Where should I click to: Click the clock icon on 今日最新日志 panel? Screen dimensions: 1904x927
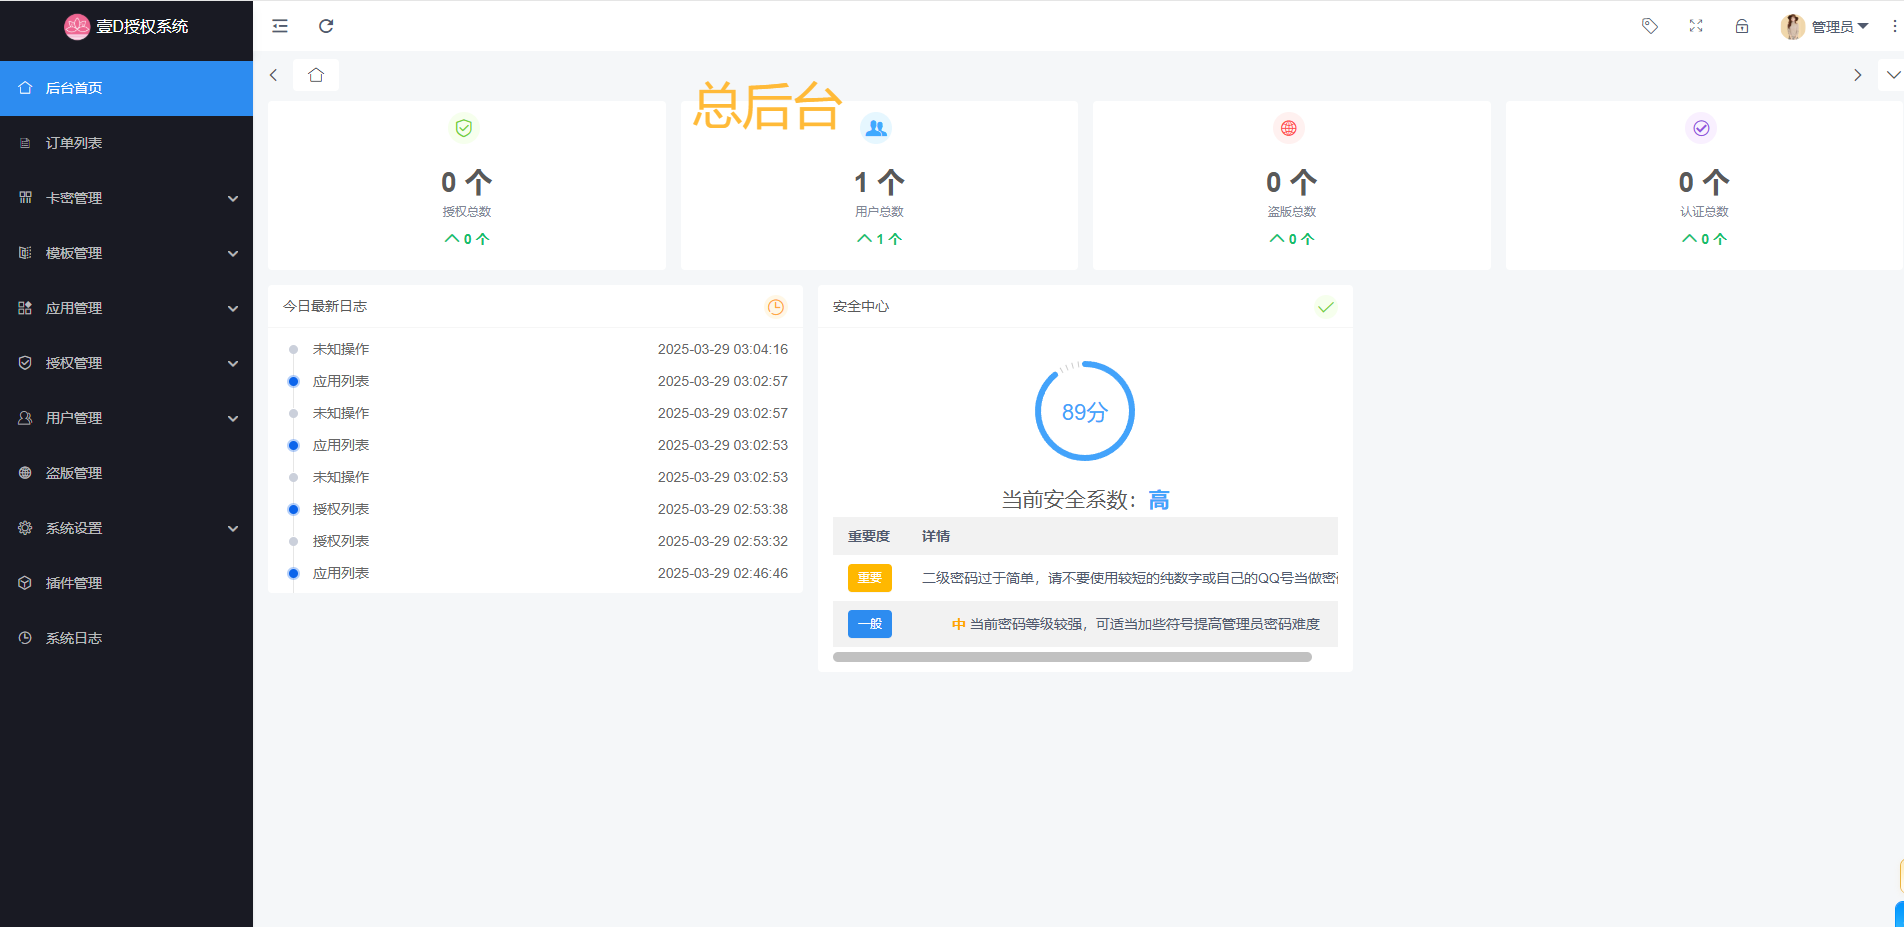pyautogui.click(x=776, y=307)
